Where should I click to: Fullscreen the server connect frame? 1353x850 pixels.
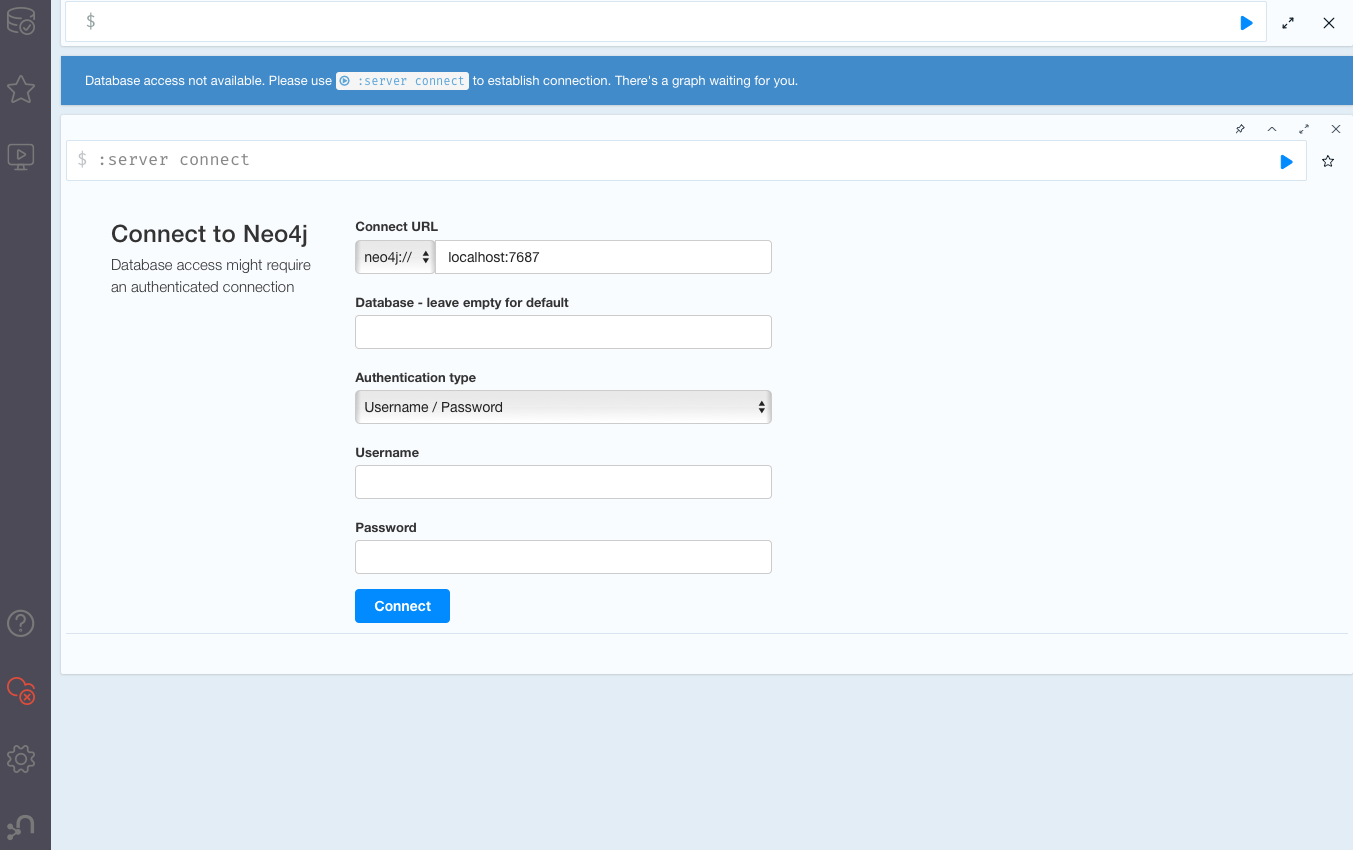click(1304, 129)
